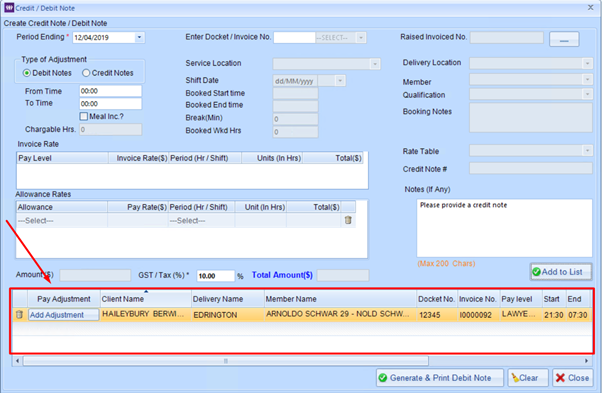Click the scroll right arrow under list
Image resolution: width=602 pixels, height=393 pixels.
point(586,361)
